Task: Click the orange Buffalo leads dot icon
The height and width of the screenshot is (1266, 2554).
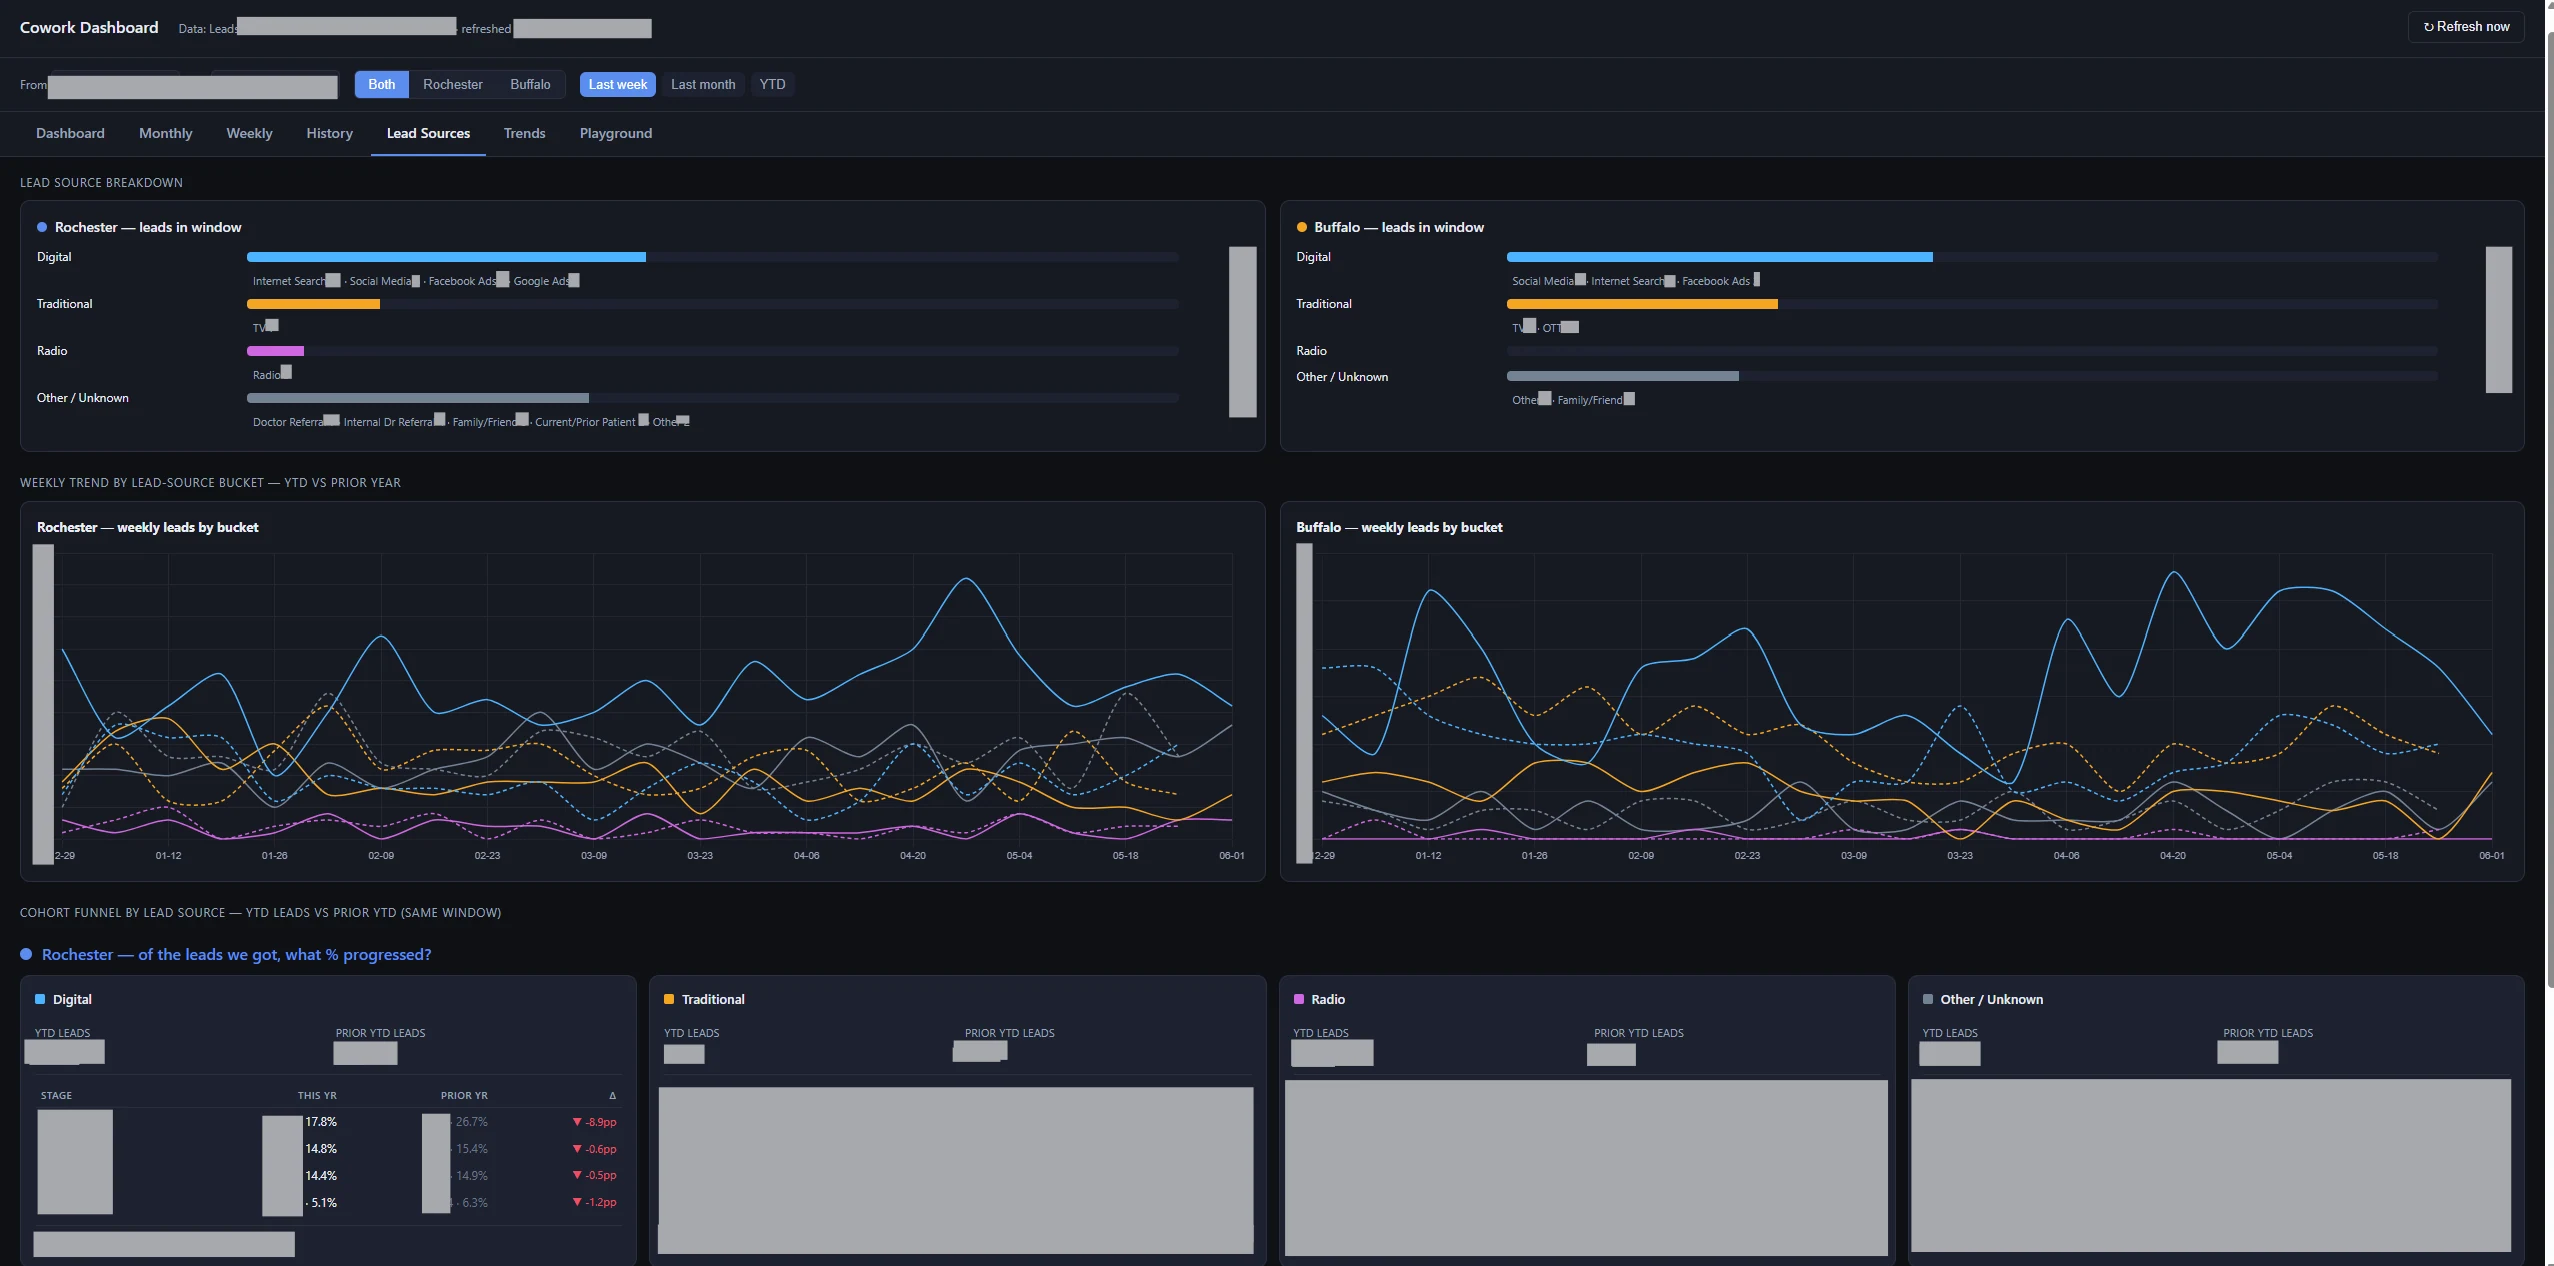Action: 1302,228
